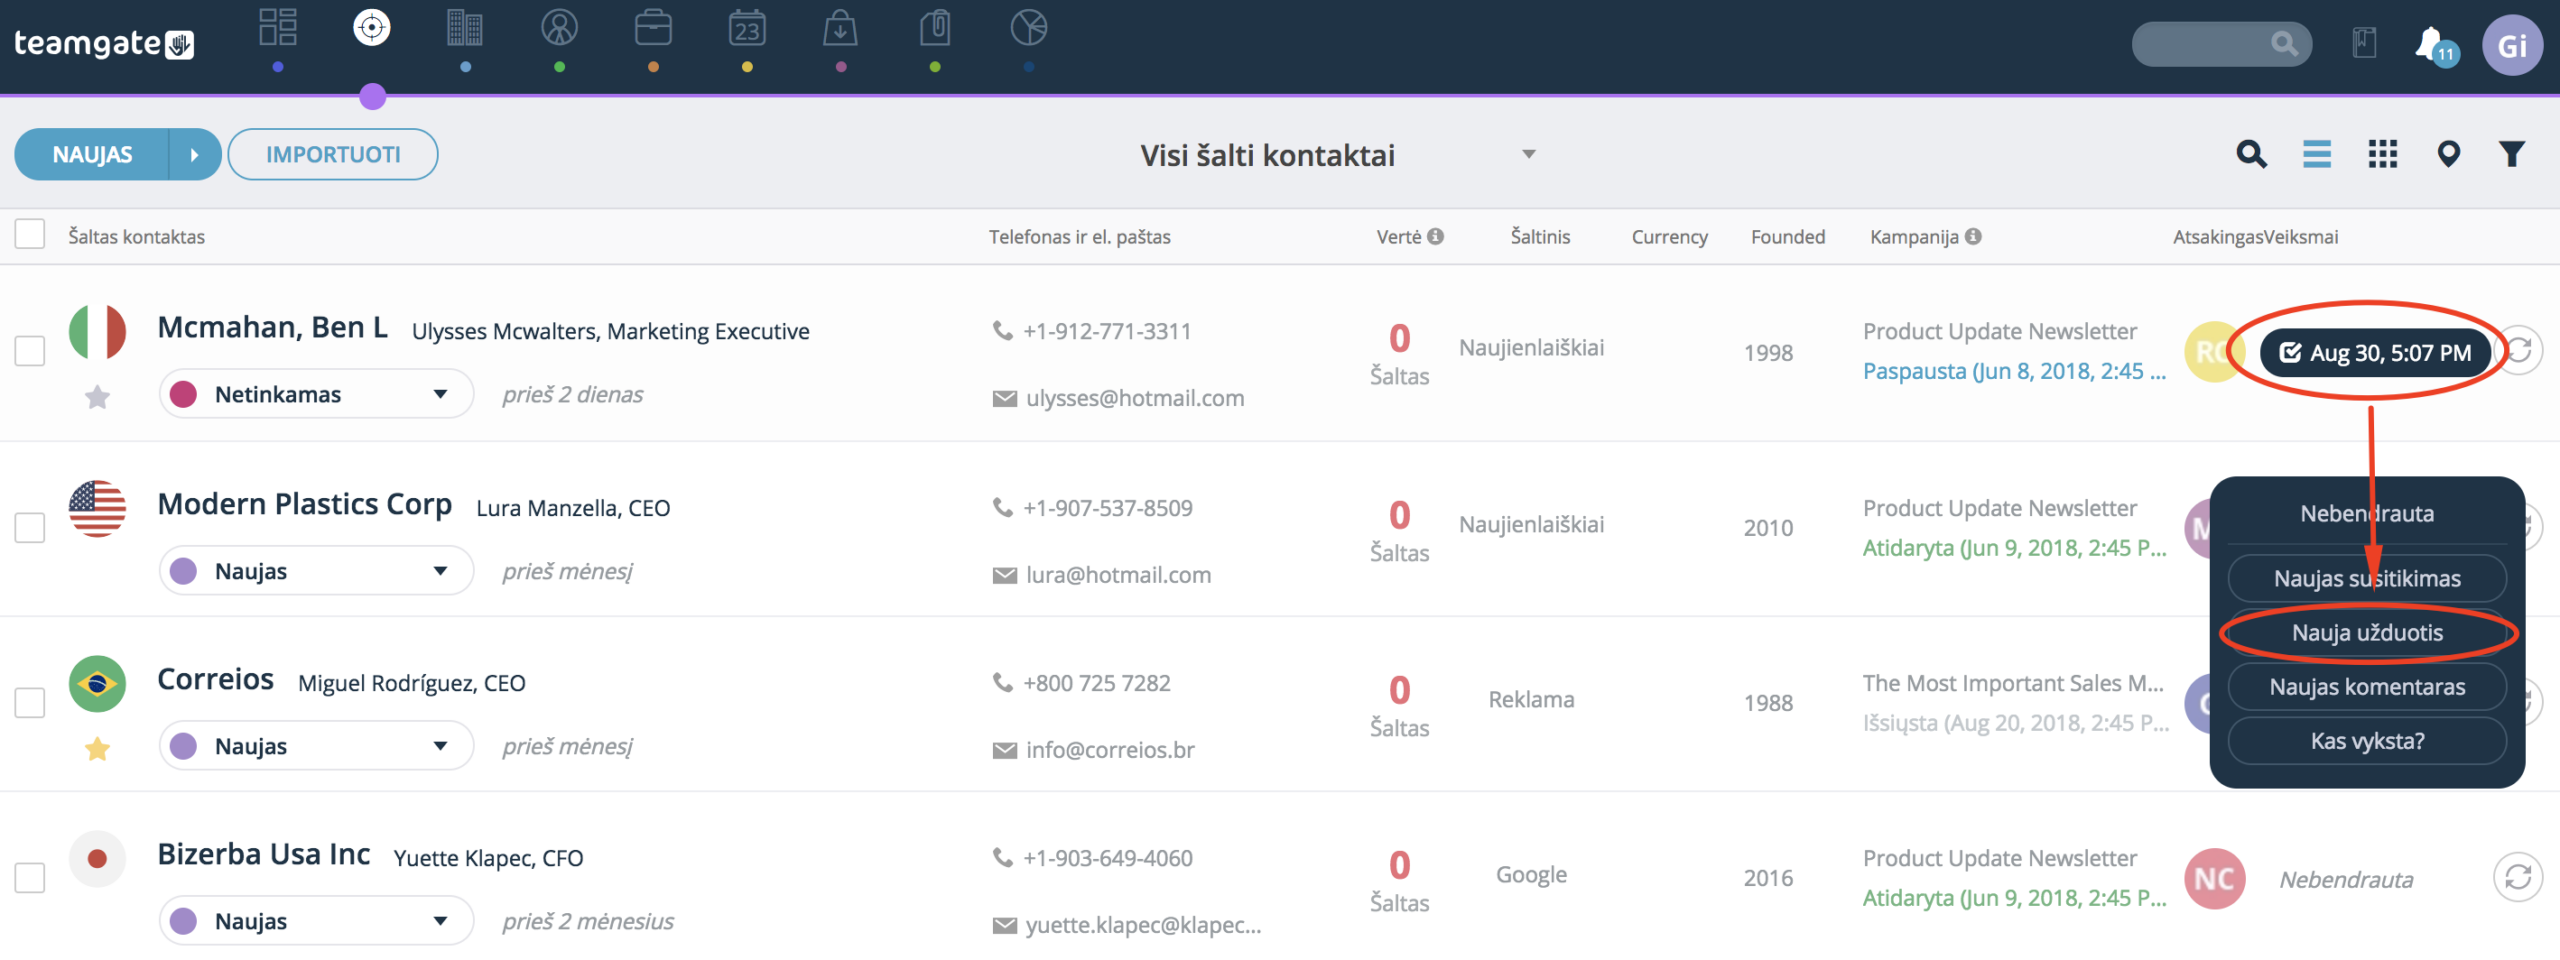Screen dimensions: 2560x960
Task: Check the Bizerba Usa Inc row checkbox
Action: tap(30, 877)
